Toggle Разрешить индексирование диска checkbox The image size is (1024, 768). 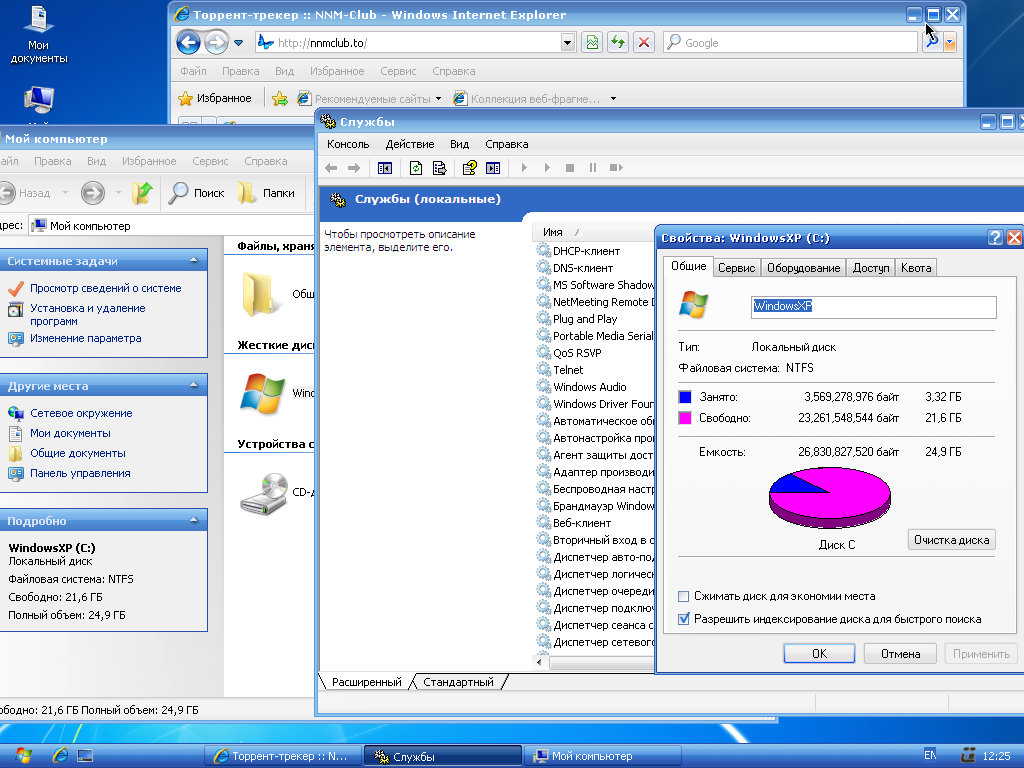684,619
